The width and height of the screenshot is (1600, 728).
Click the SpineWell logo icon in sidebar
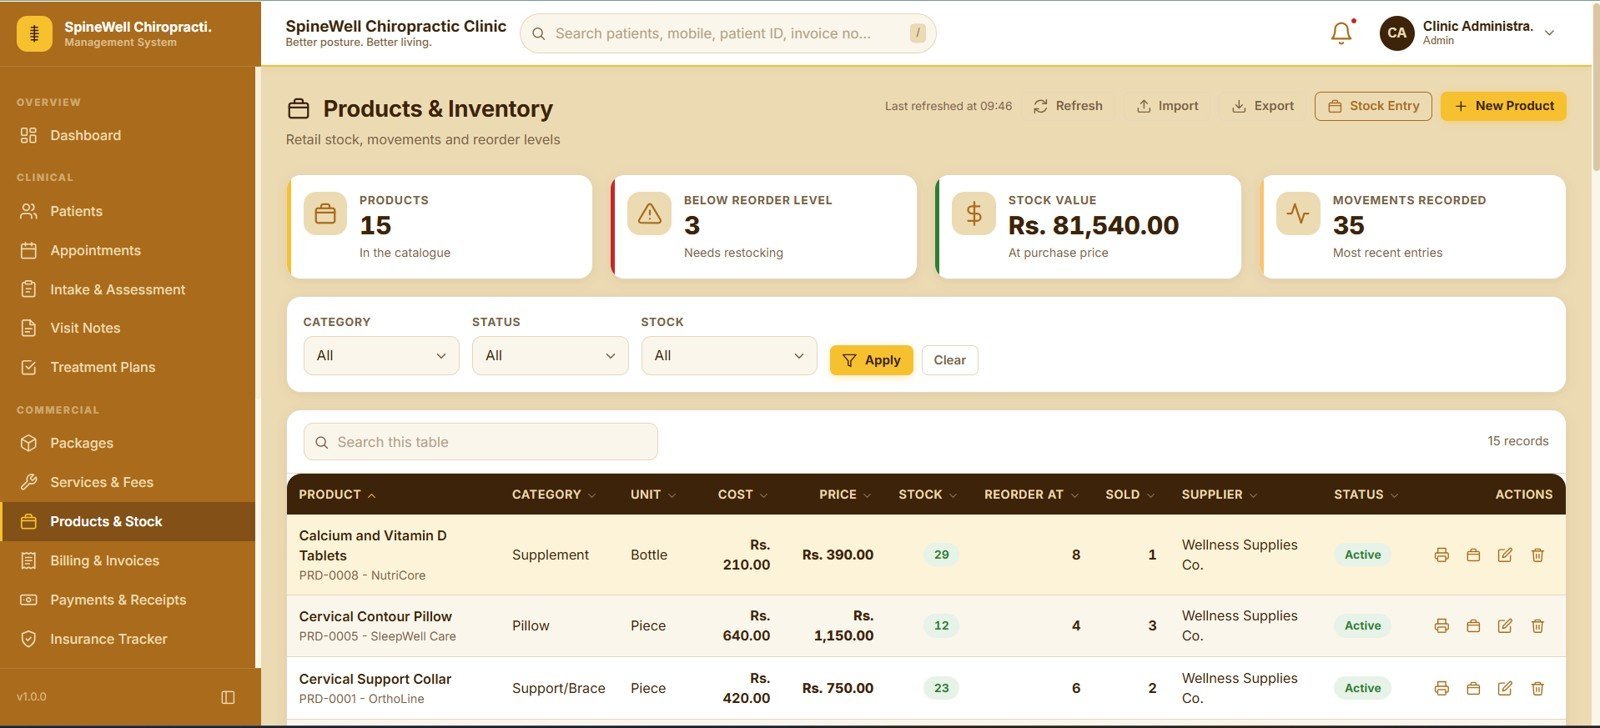pyautogui.click(x=34, y=34)
